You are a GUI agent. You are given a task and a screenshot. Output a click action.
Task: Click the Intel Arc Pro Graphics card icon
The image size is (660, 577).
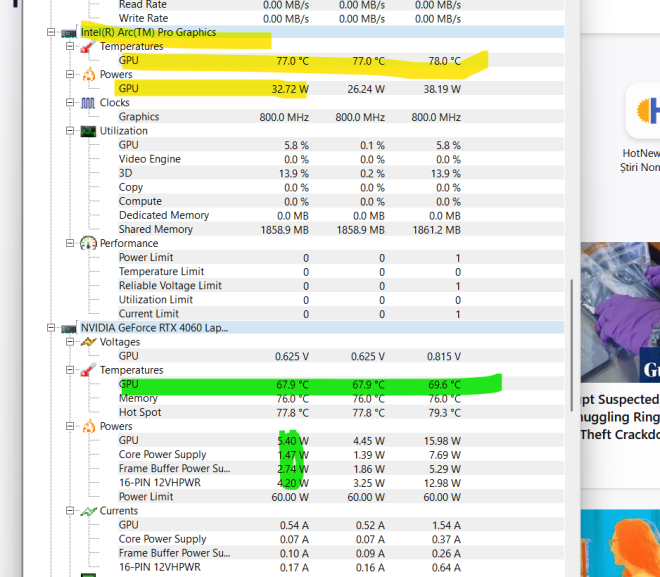[x=68, y=33]
